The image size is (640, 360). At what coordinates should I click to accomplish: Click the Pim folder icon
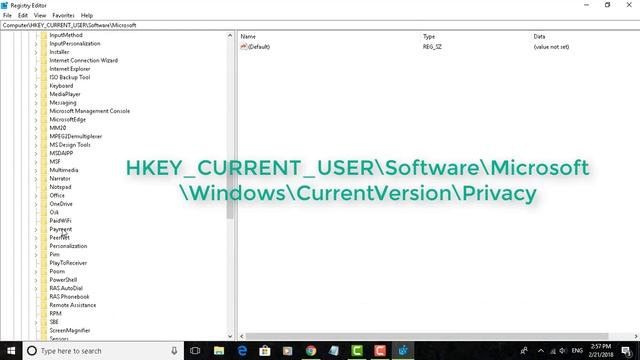click(x=44, y=254)
